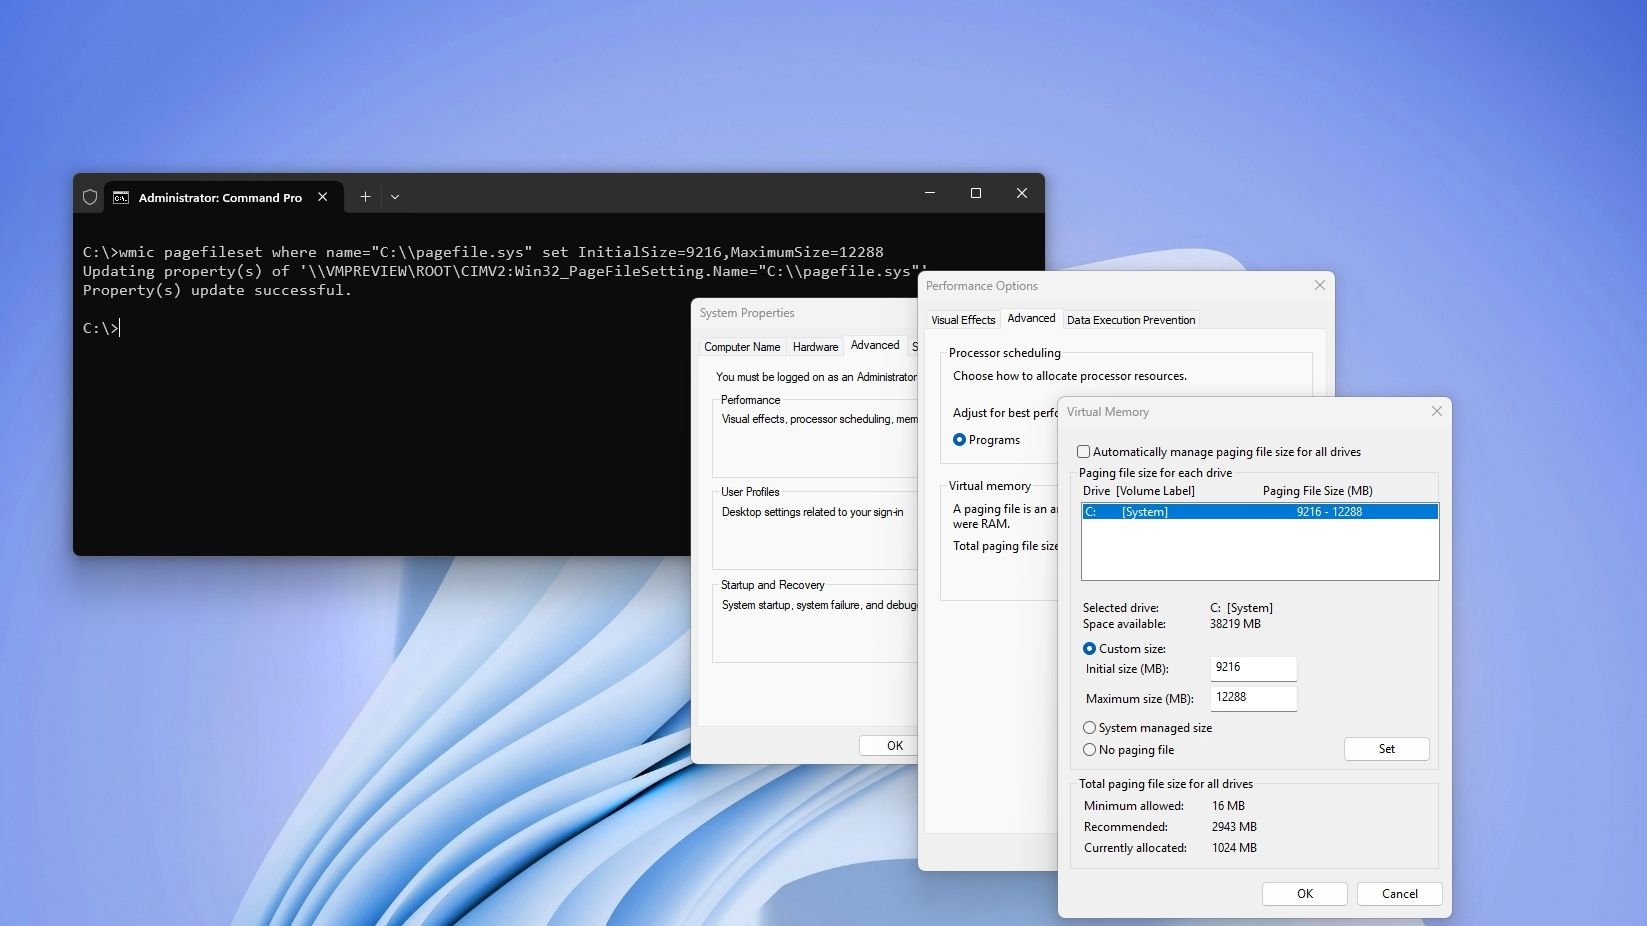Viewport: 1647px width, 926px height.
Task: Select the C: [System] drive entry
Action: tap(1259, 511)
